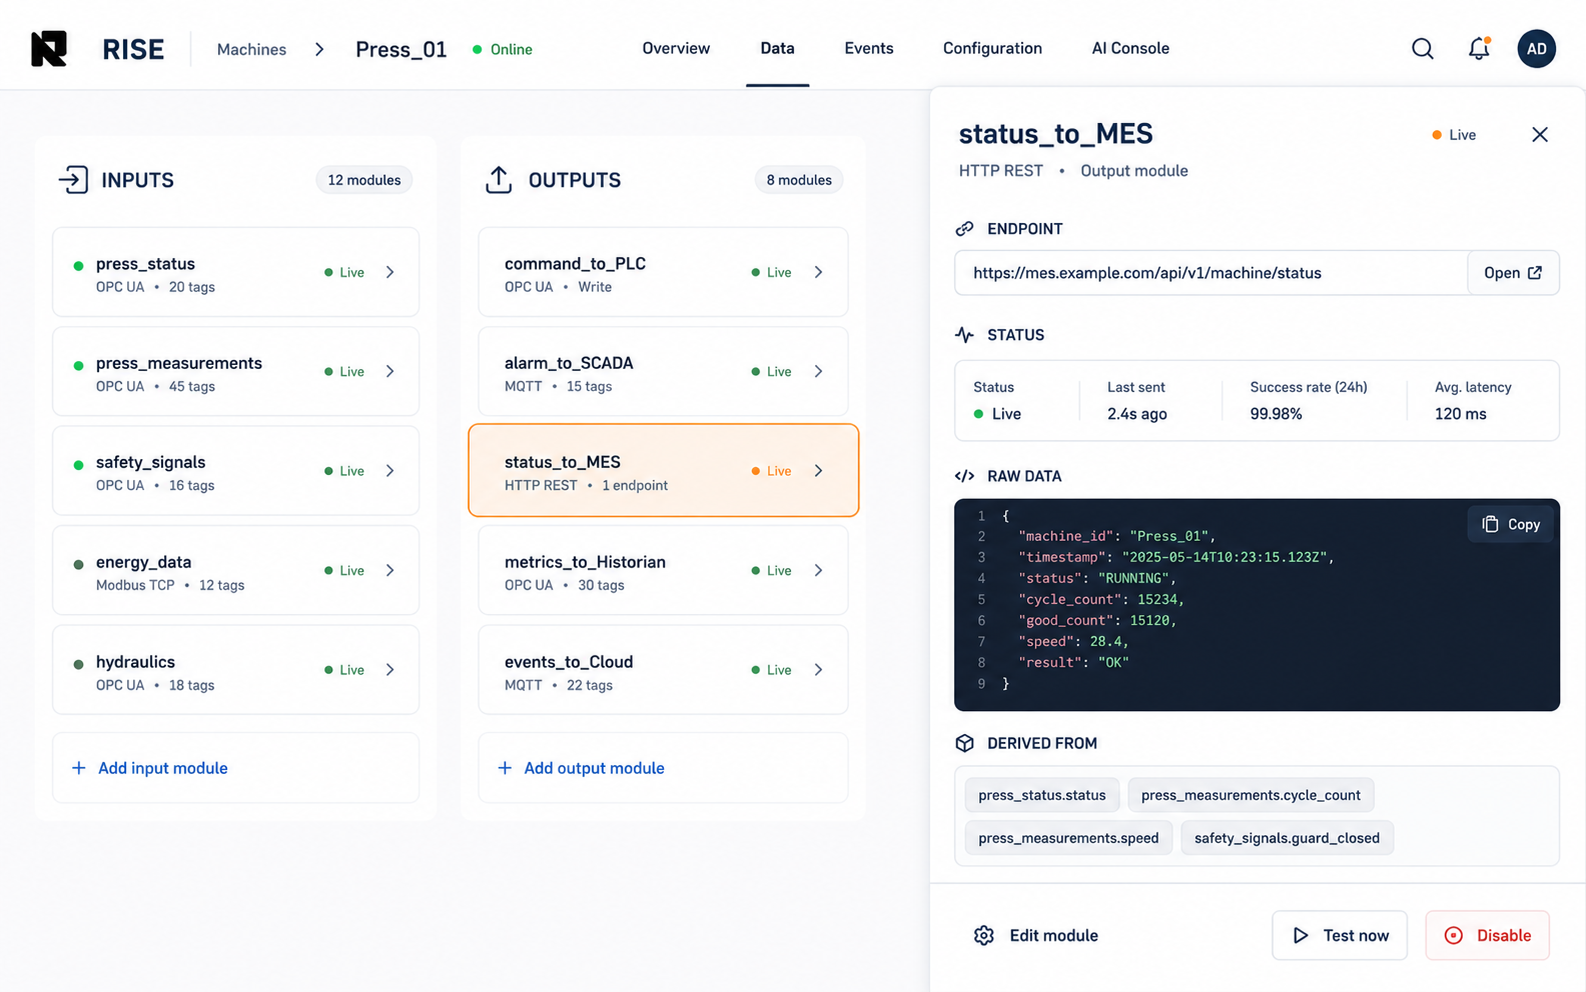Image resolution: width=1586 pixels, height=992 pixels.
Task: Click the Add output module label
Action: click(594, 768)
